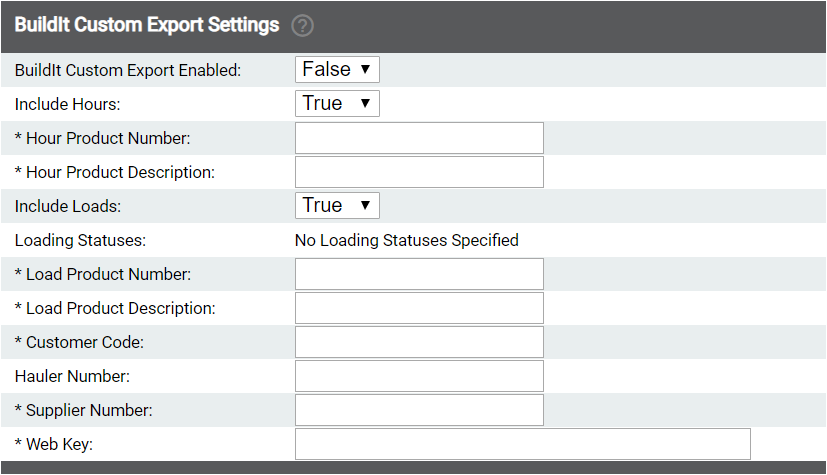827x475 pixels.
Task: Click the '* Hour Product Number:' label
Action: (x=102, y=138)
